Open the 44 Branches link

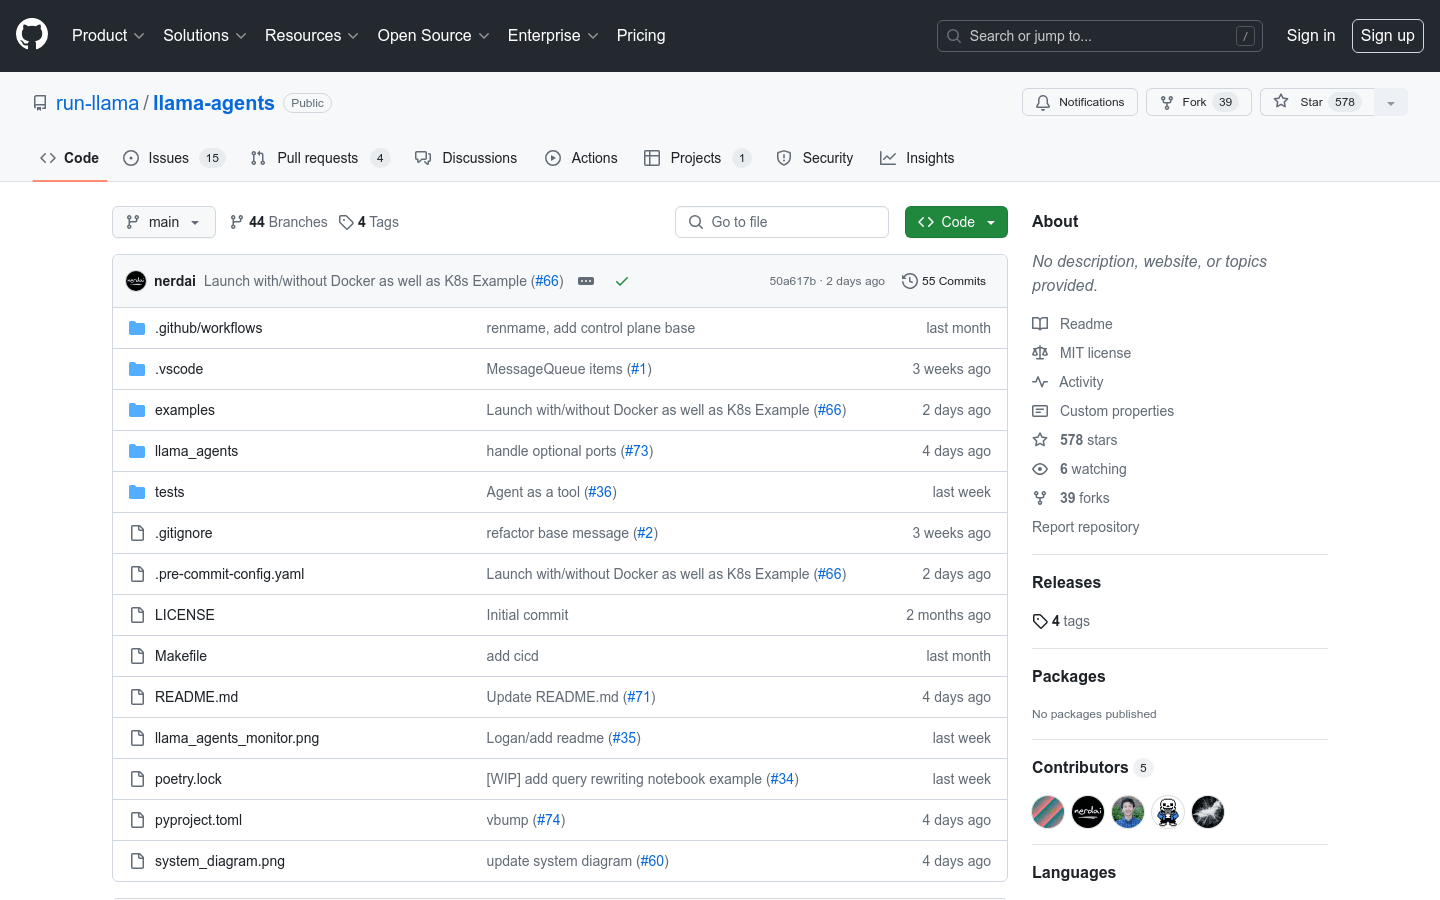point(278,222)
